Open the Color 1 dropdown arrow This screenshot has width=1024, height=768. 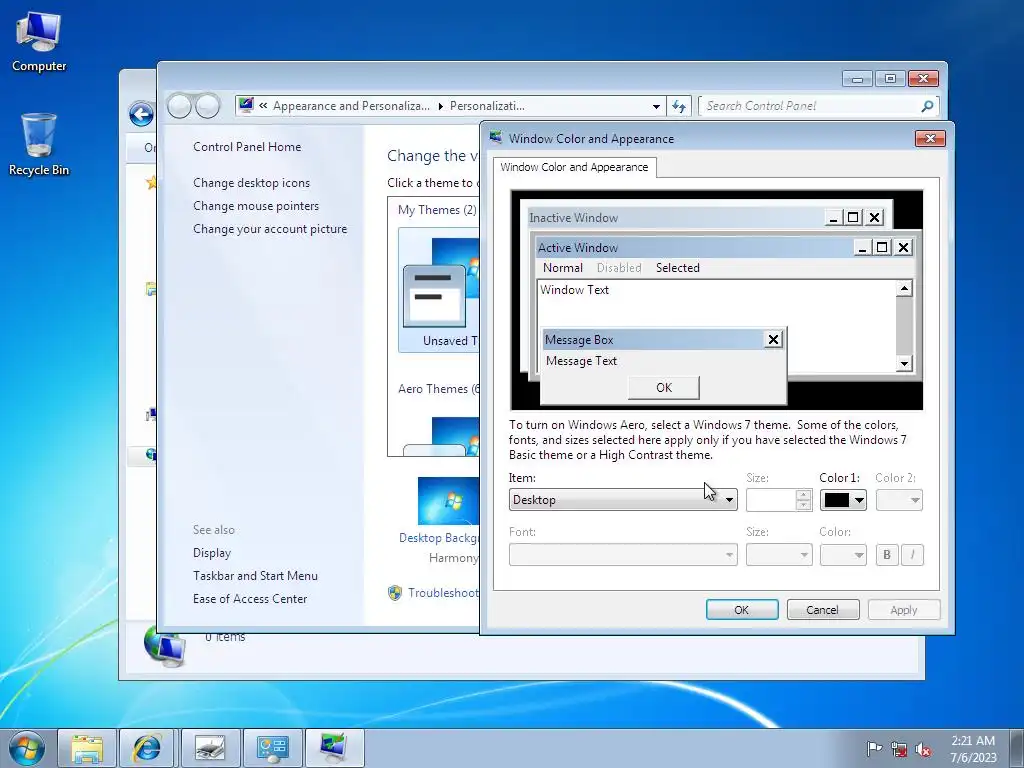point(859,500)
